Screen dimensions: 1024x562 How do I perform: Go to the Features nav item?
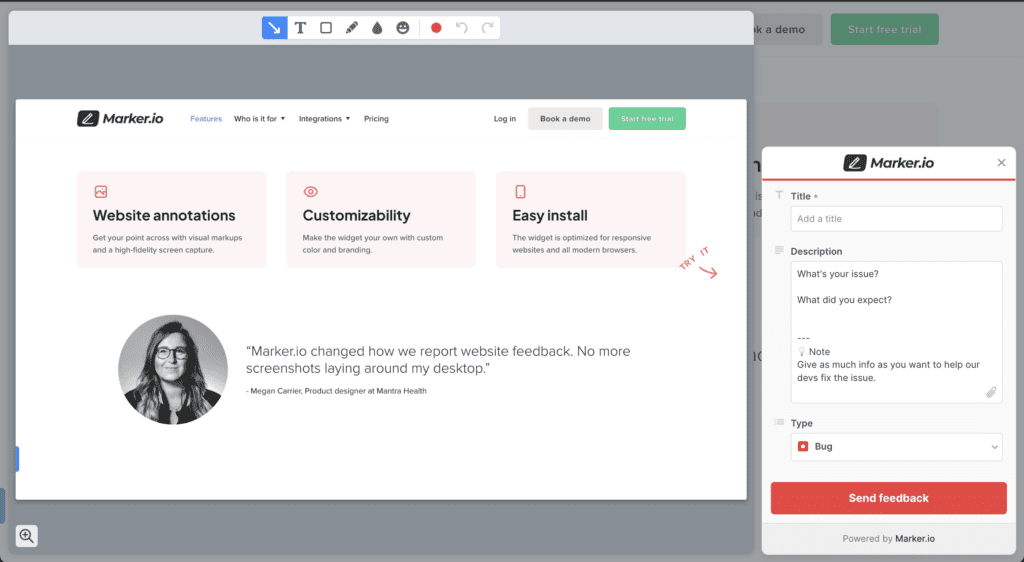[x=206, y=119]
